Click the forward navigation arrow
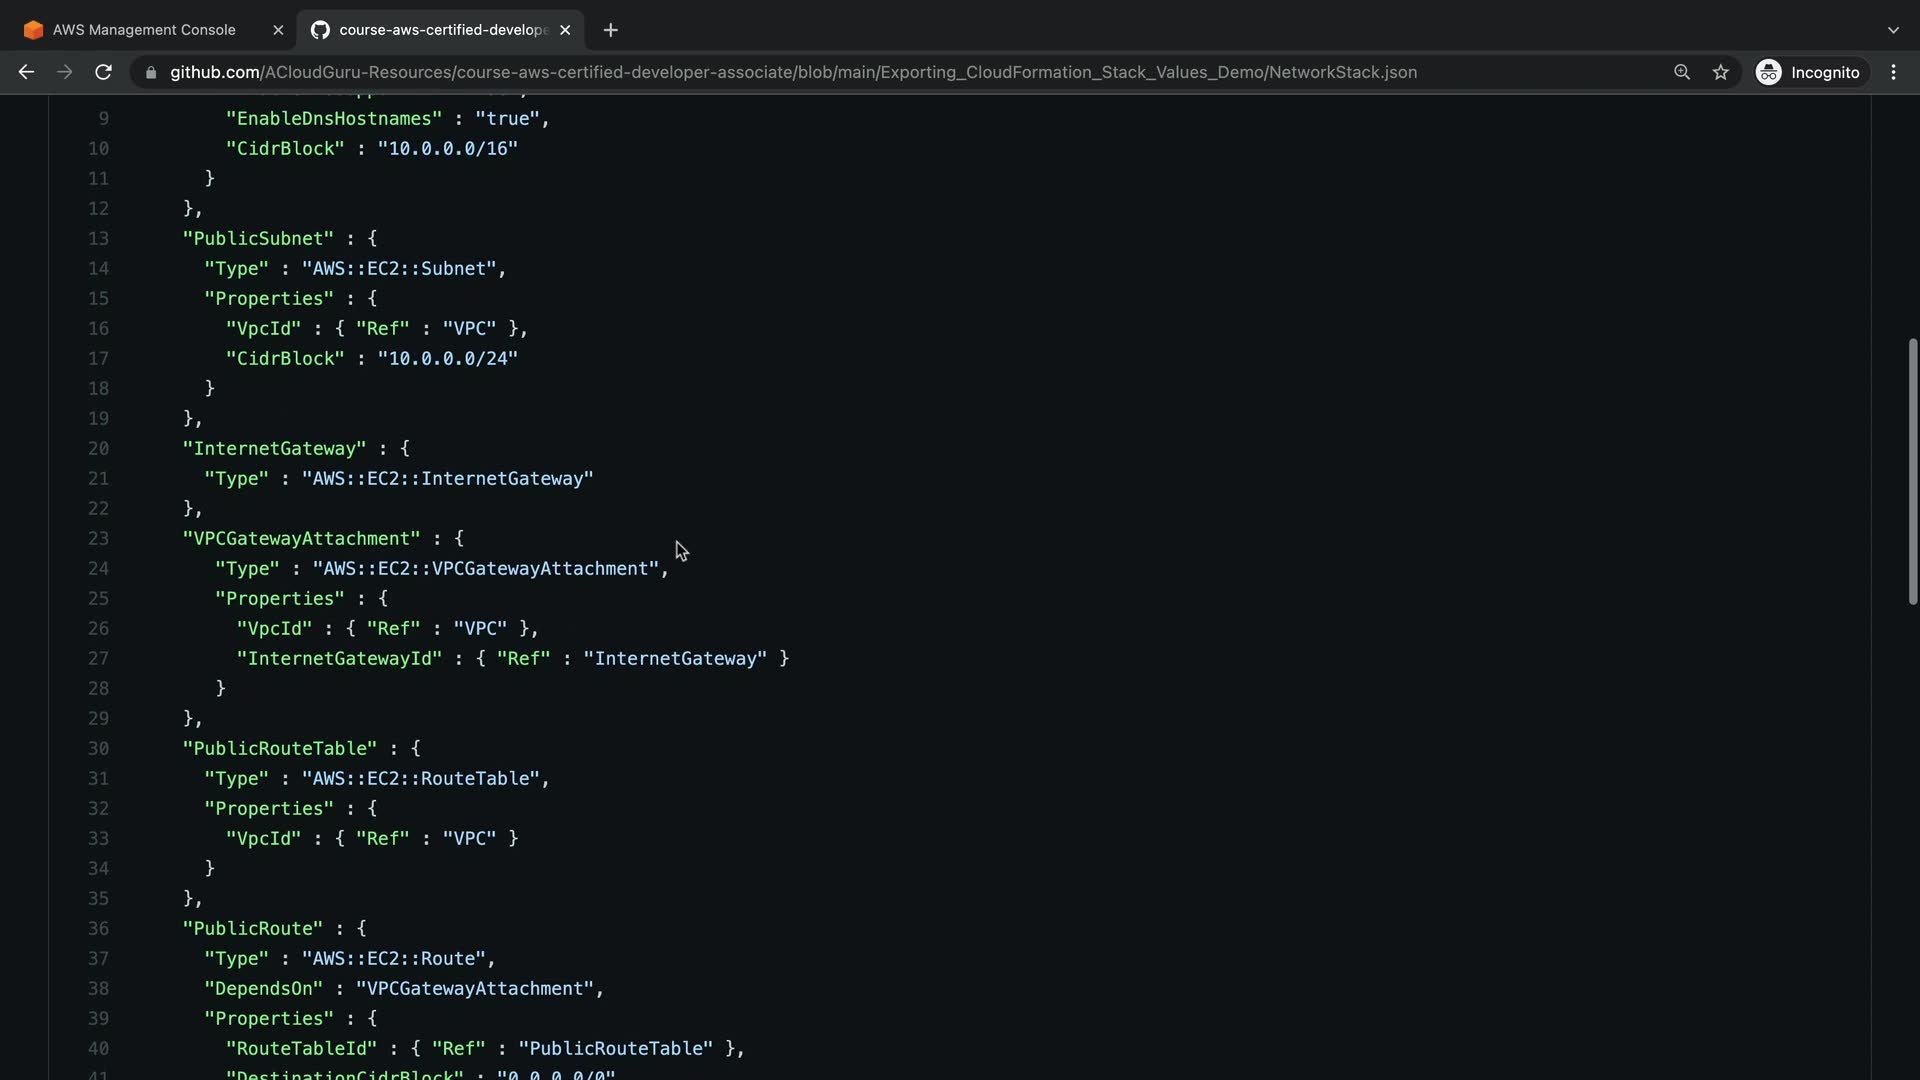Viewport: 1920px width, 1080px height. pos(65,72)
